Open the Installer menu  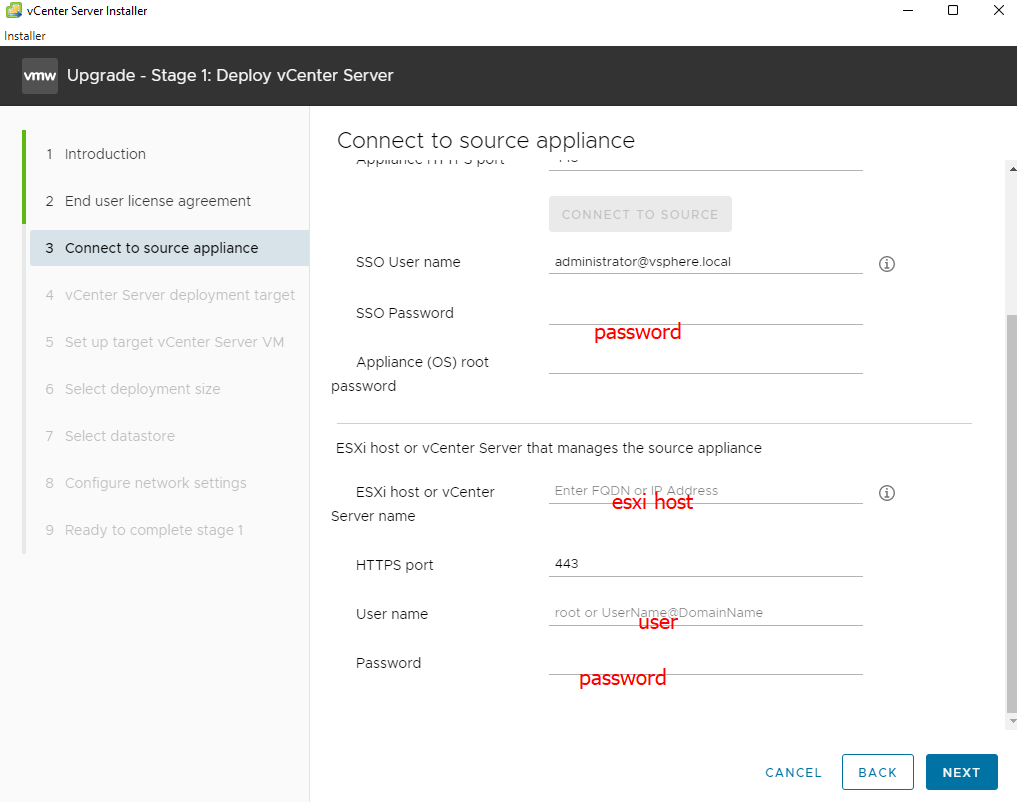tap(25, 36)
